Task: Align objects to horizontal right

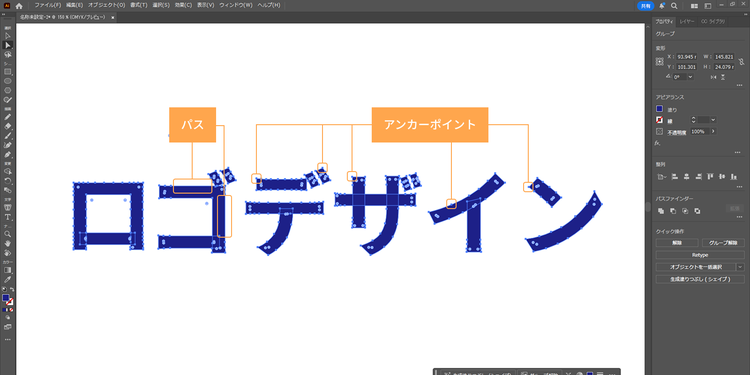Action: 698,176
